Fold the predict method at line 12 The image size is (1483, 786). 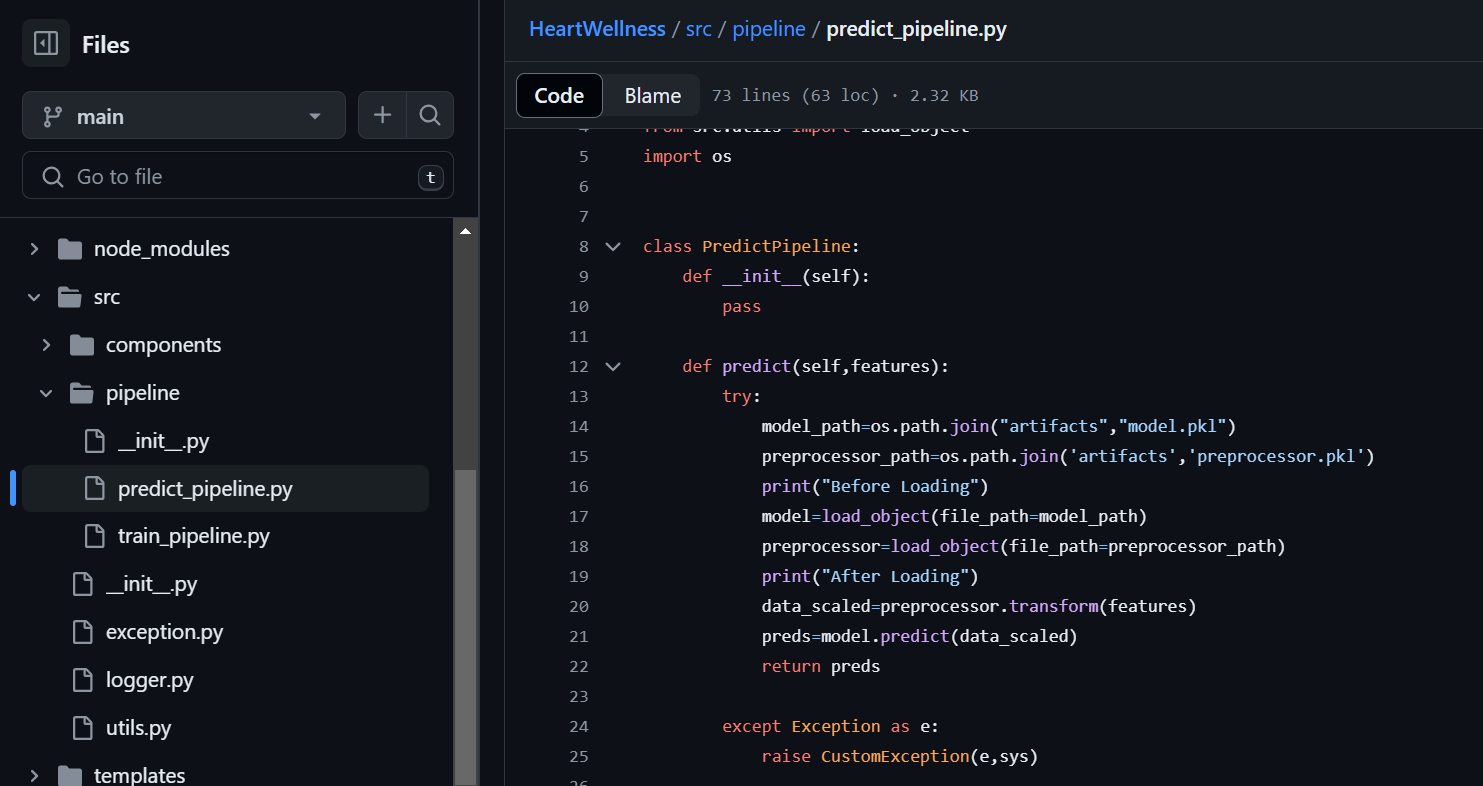[613, 366]
